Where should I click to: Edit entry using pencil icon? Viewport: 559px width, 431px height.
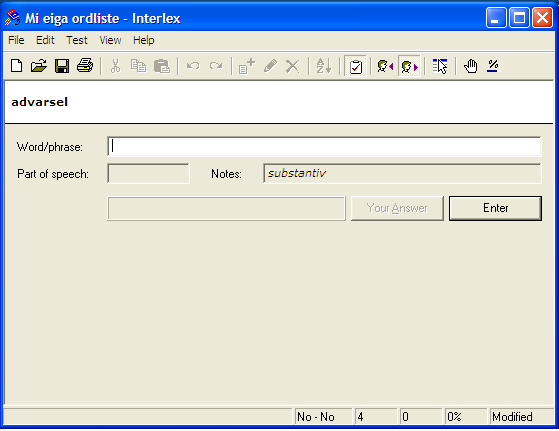[x=270, y=66]
